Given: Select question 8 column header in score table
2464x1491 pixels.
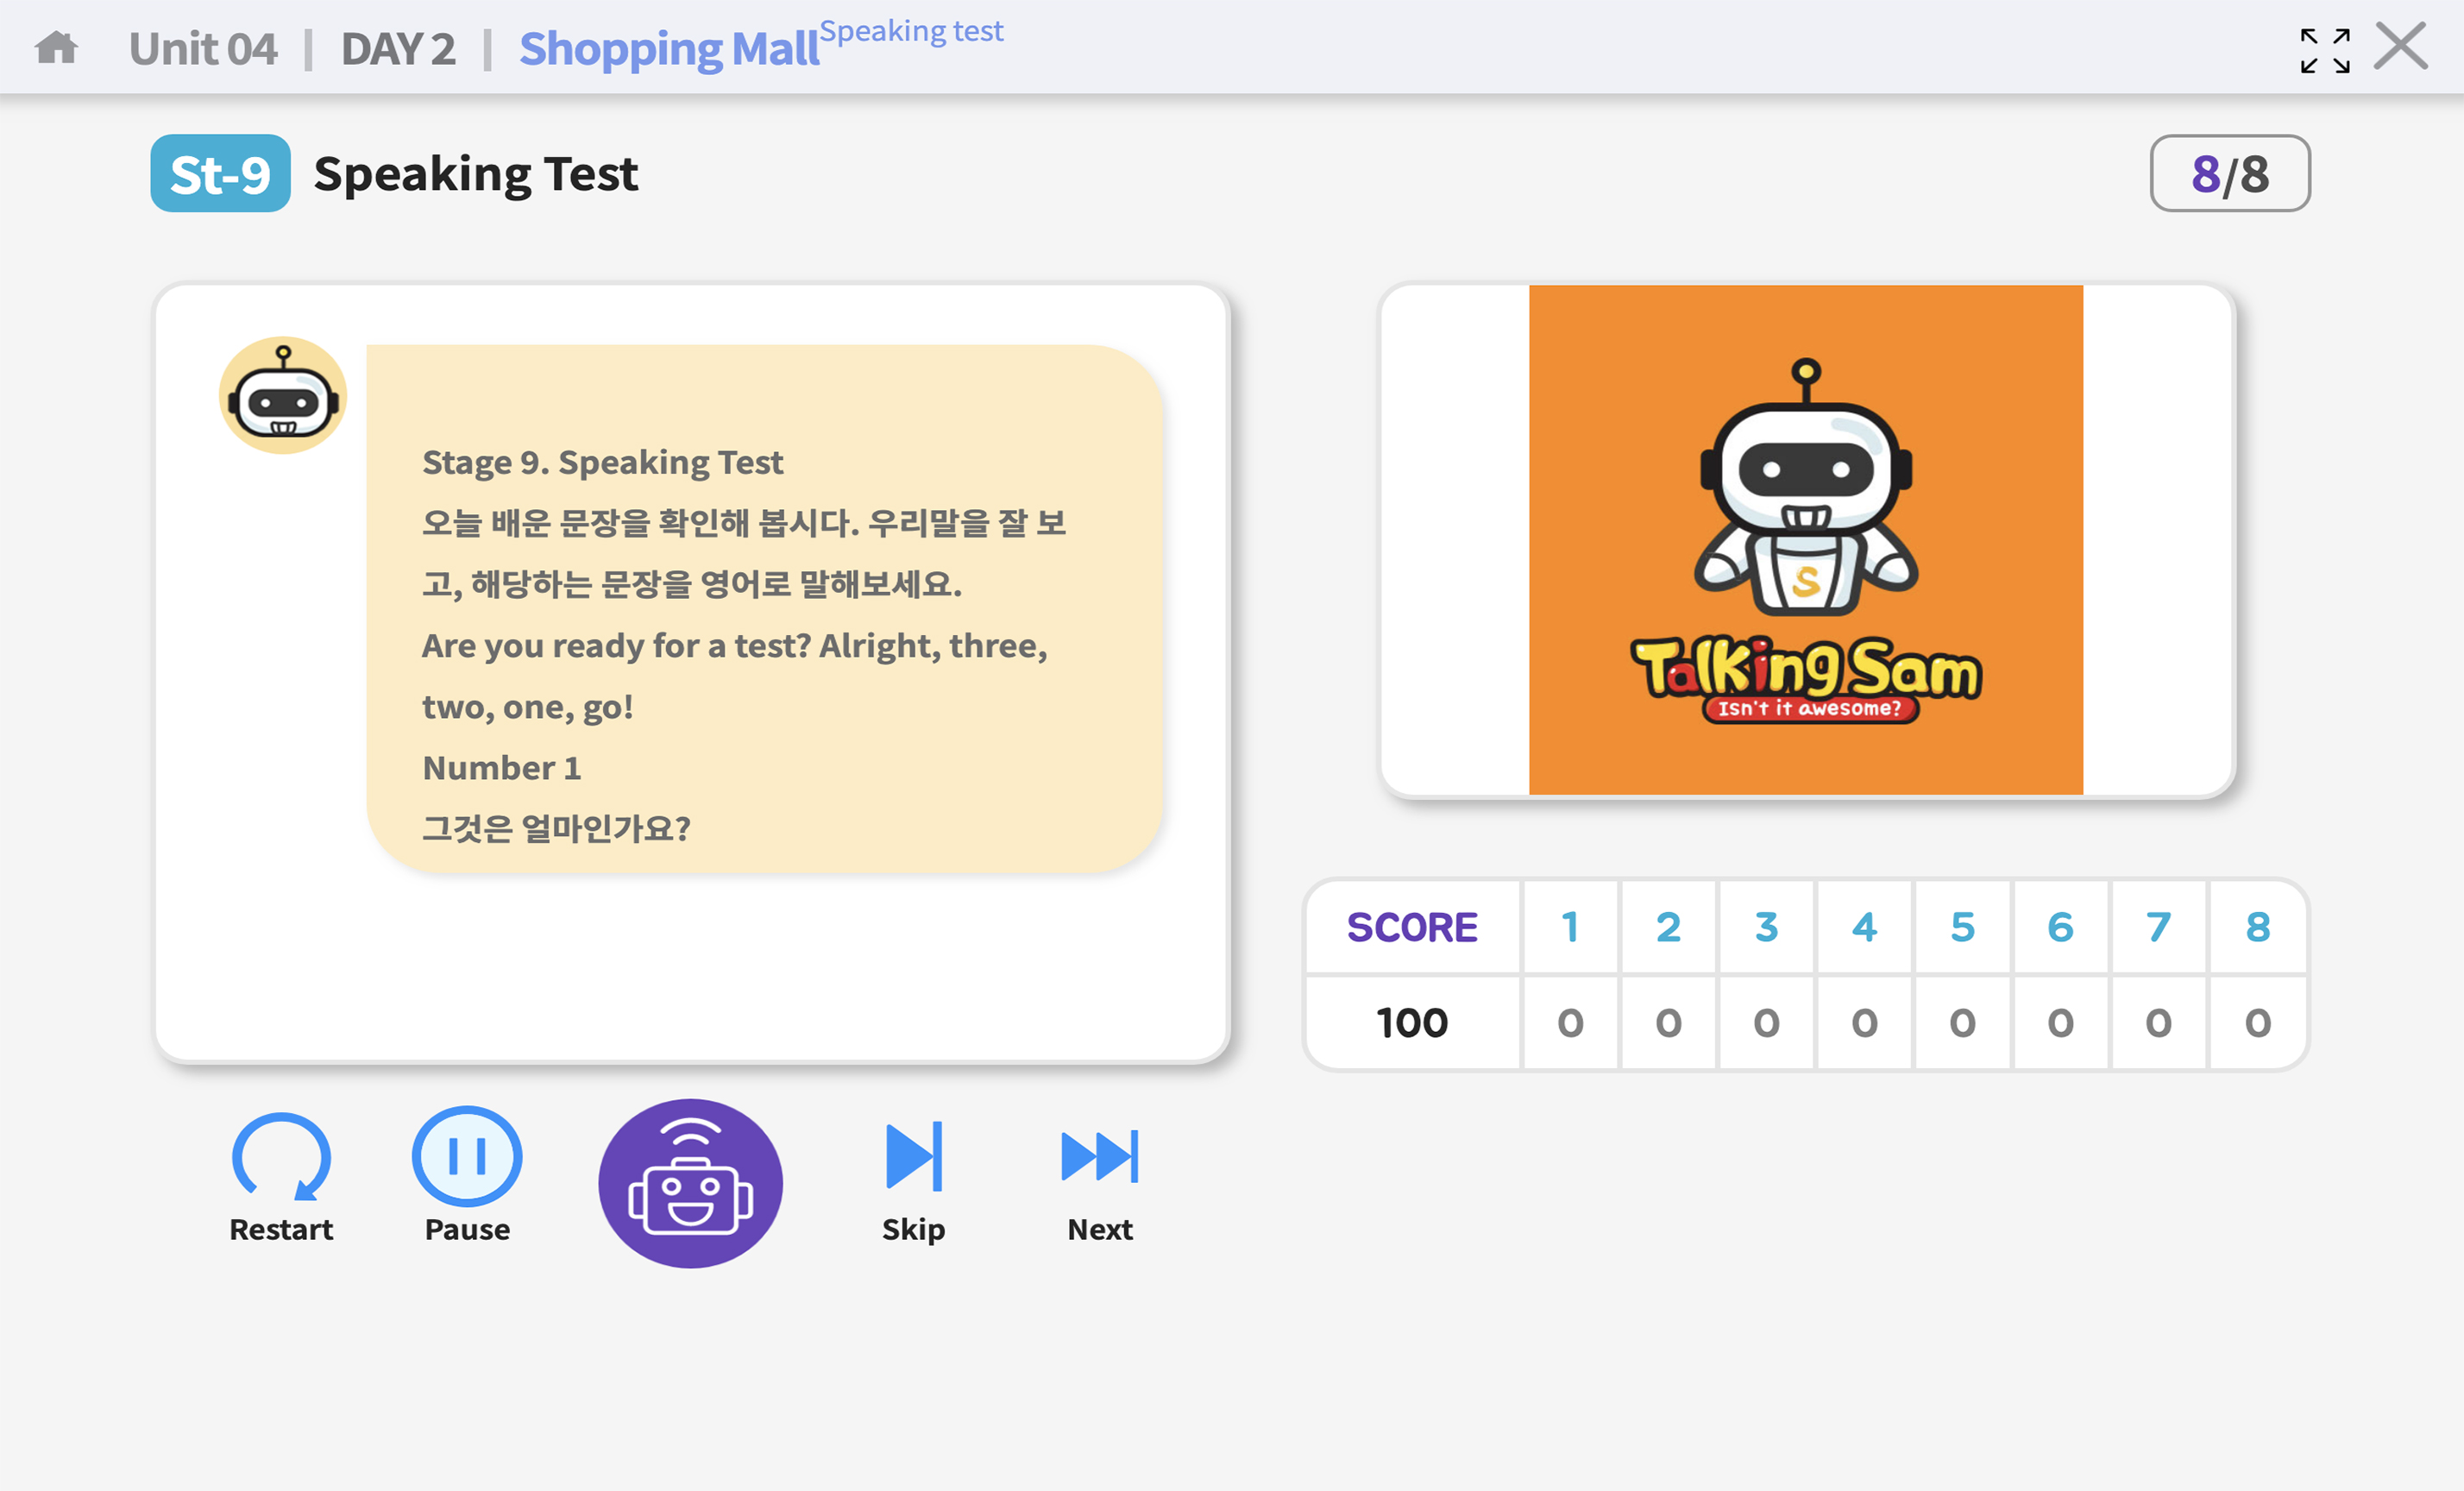Looking at the screenshot, I should pos(2257,927).
